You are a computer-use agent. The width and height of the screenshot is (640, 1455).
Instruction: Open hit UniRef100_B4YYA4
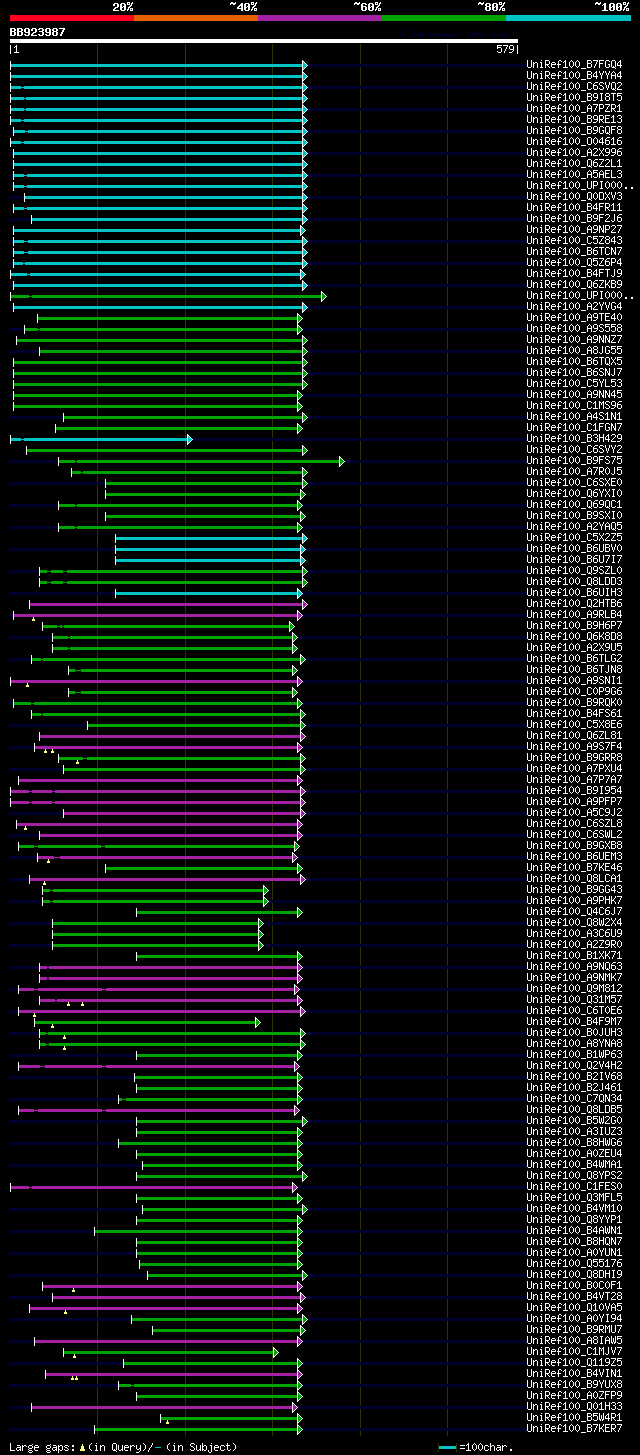[574, 76]
